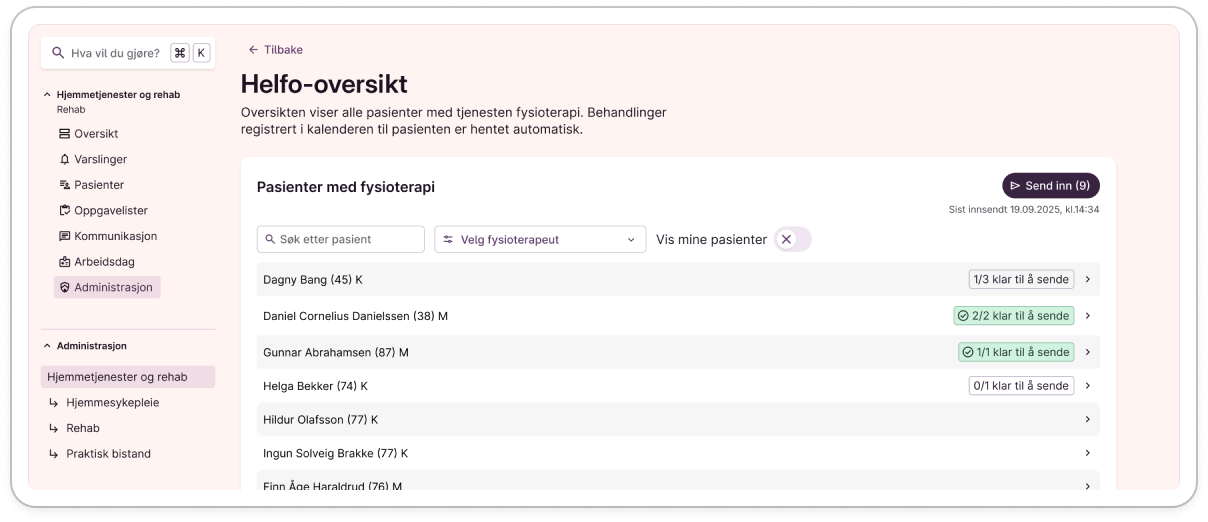The height and width of the screenshot is (522, 1208).
Task: Select Hjemmesykepleie in Administrasjon list
Action: pyautogui.click(x=112, y=403)
